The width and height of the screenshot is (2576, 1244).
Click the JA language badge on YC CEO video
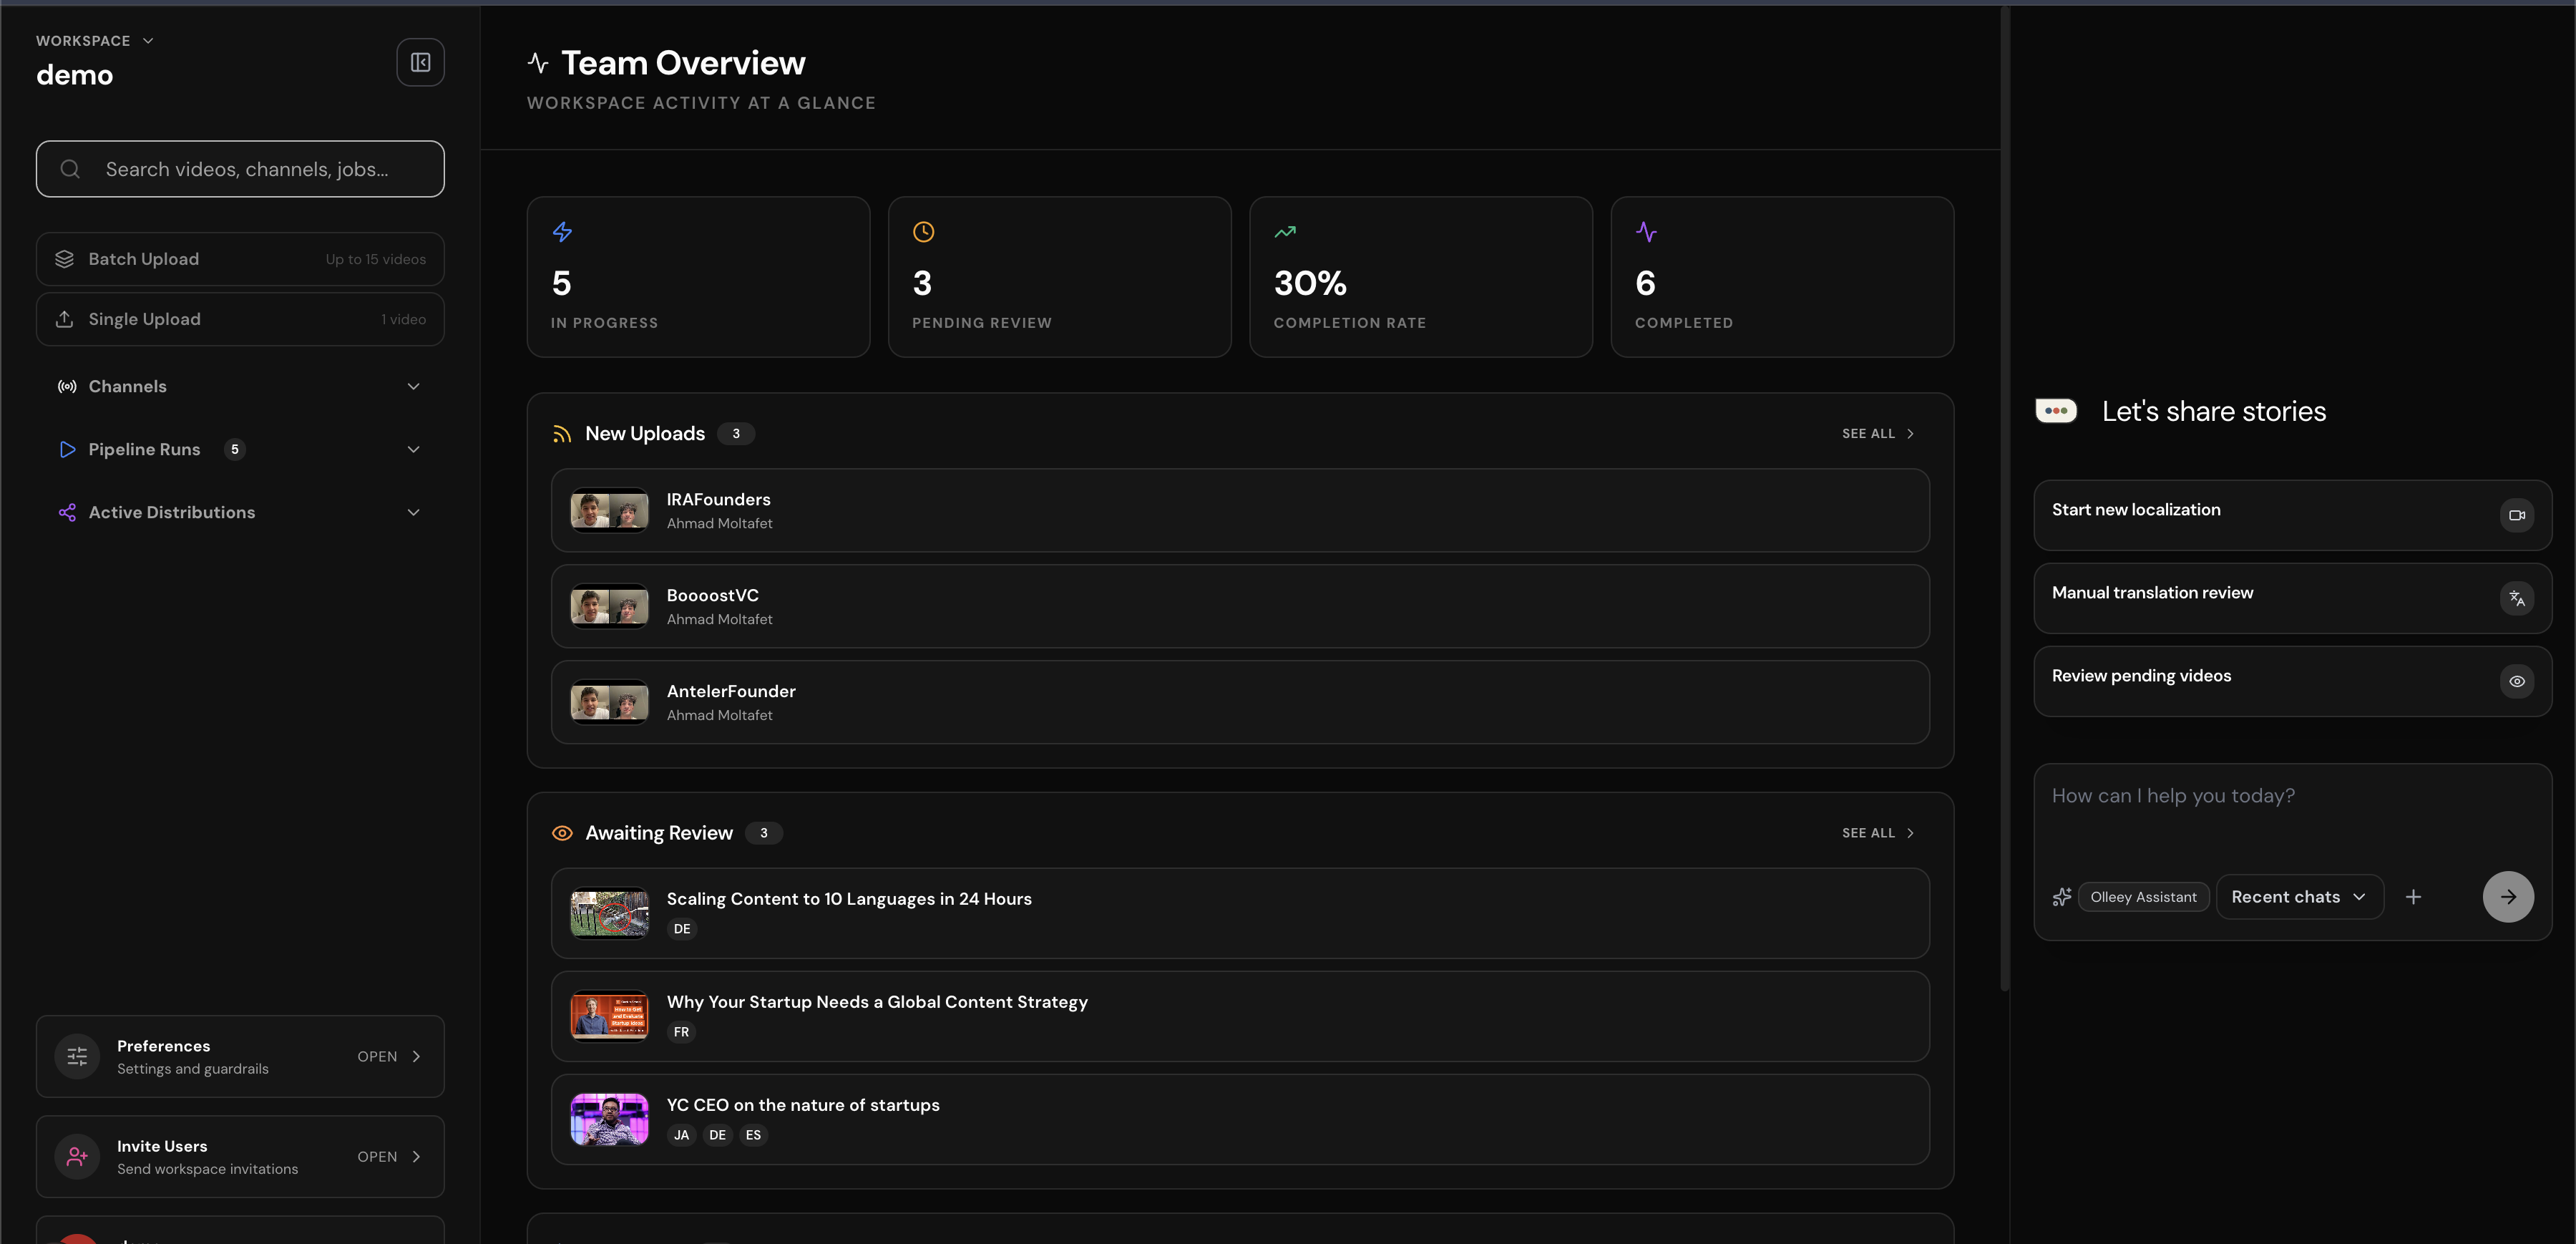coord(681,1135)
